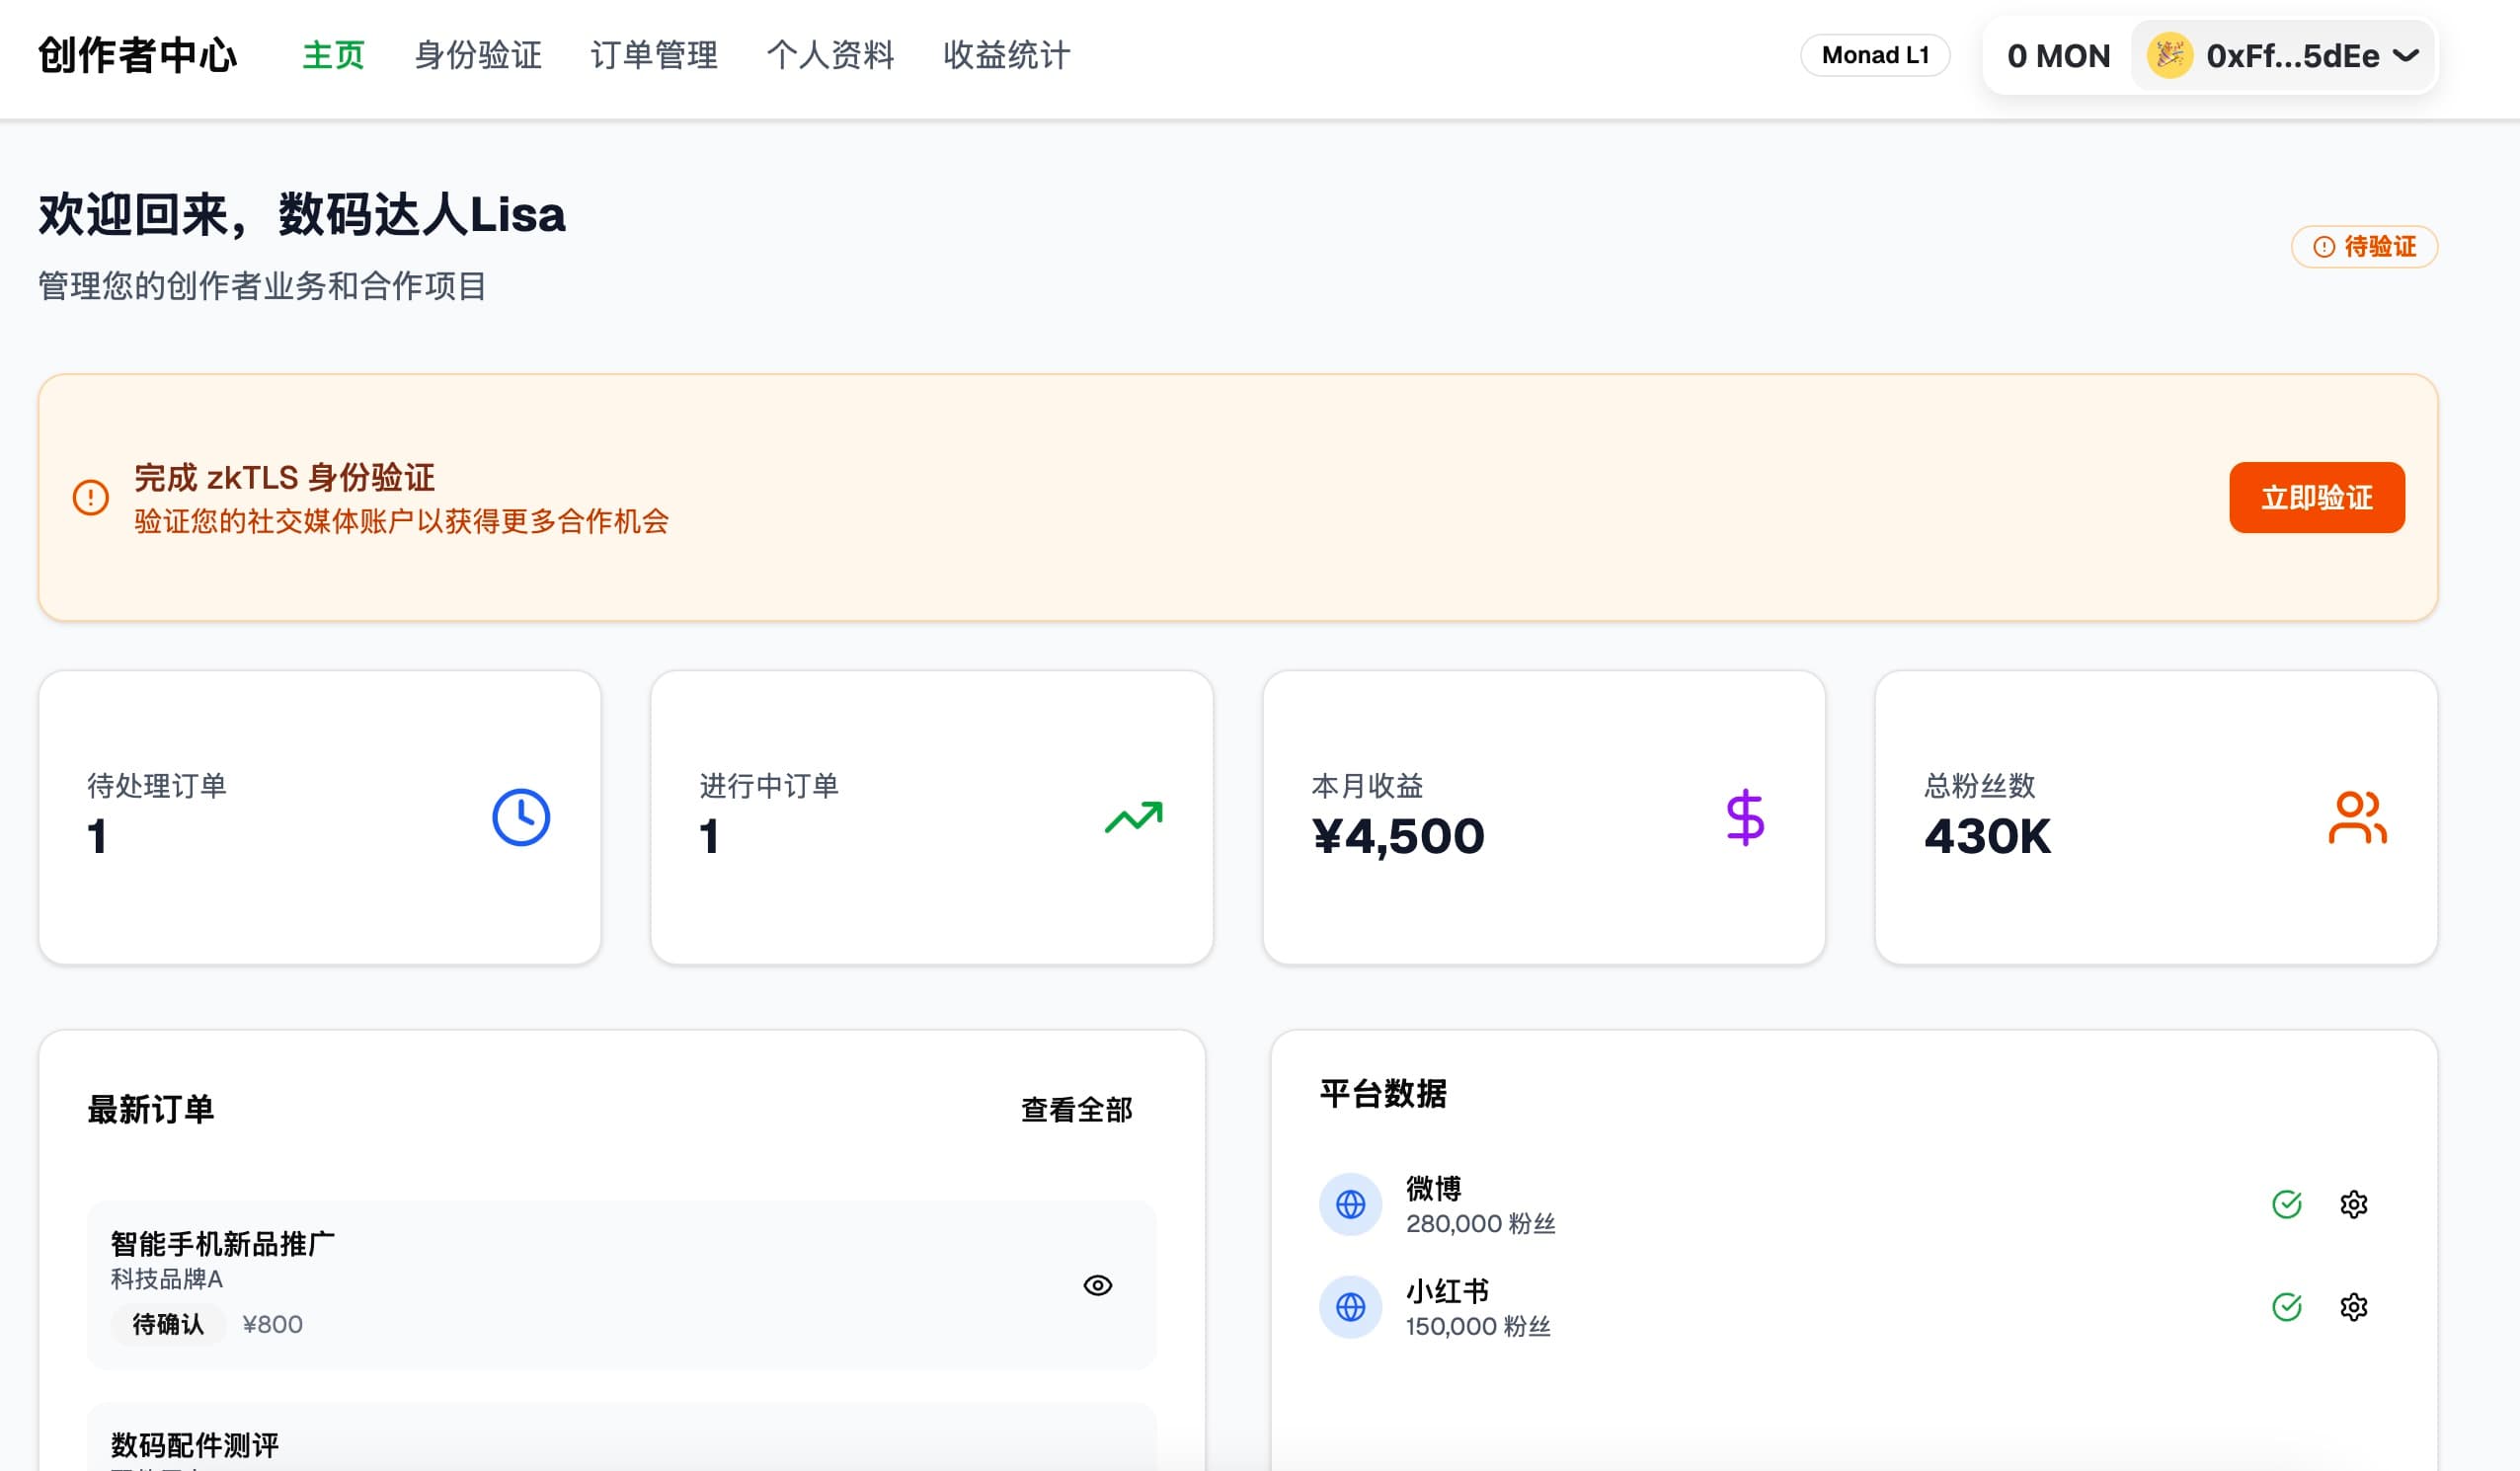Toggle visibility of 智能手机新品推广 order

(1097, 1287)
